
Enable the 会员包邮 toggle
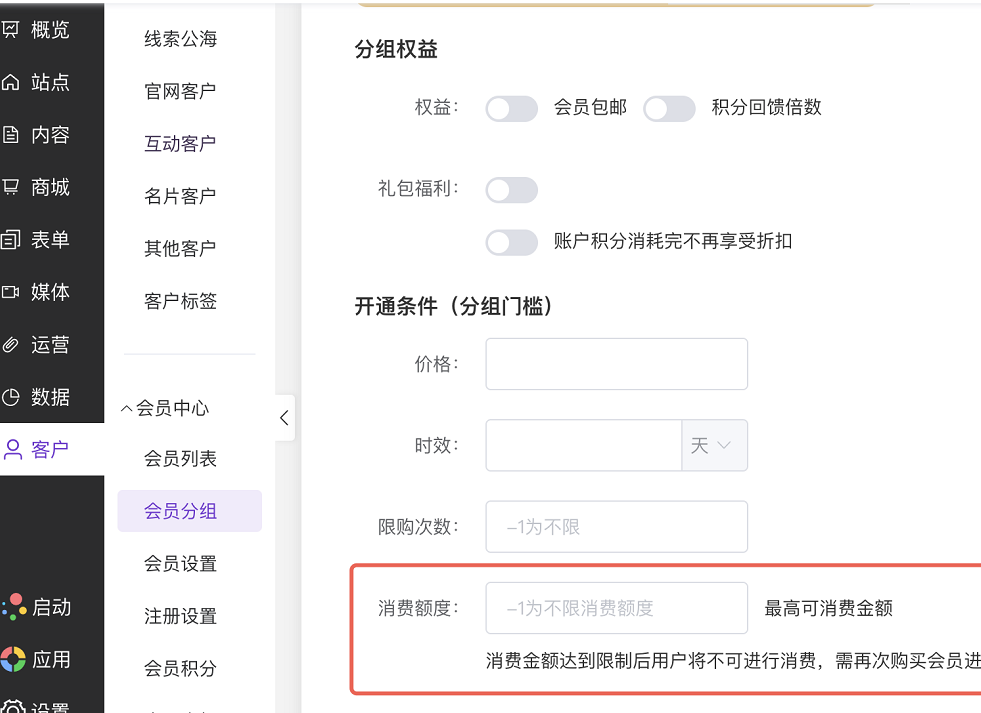(512, 109)
